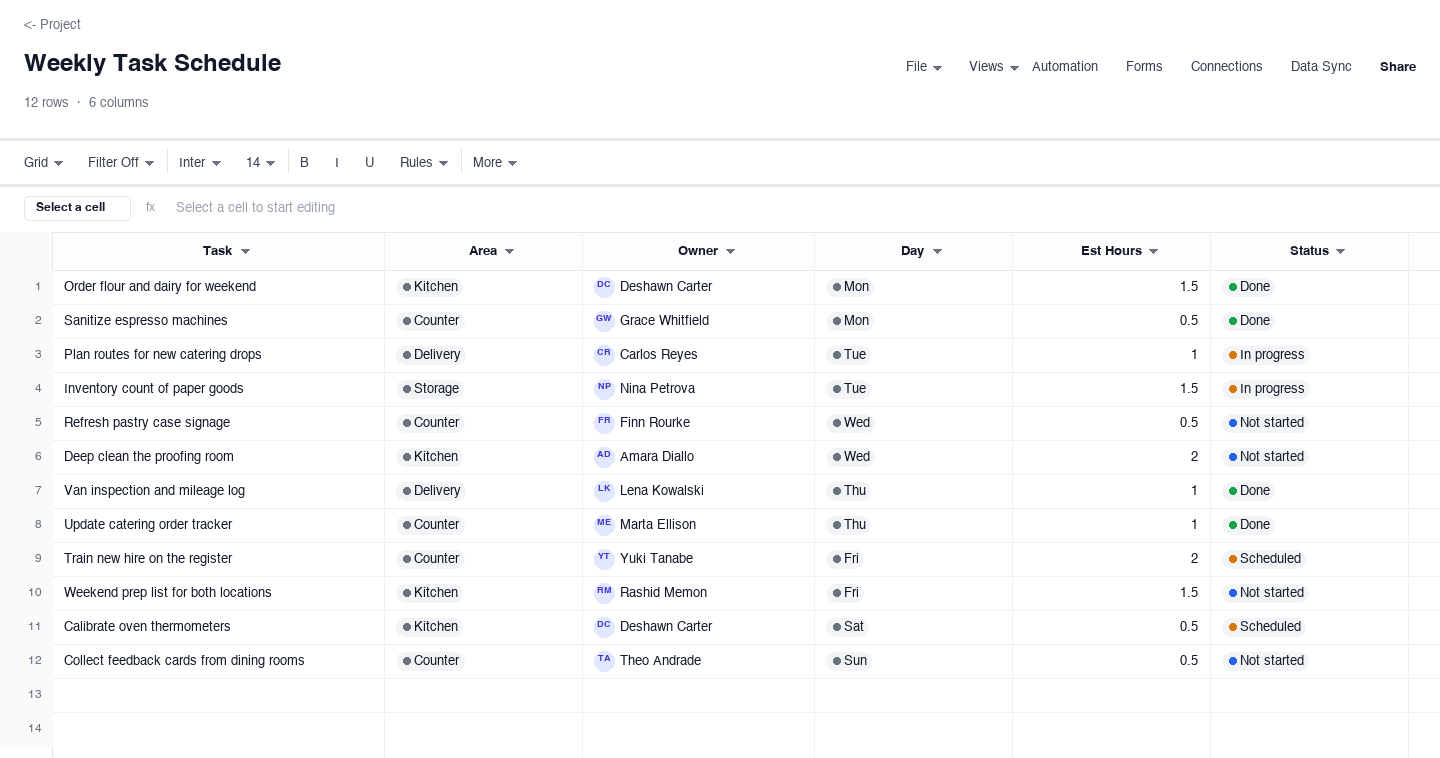This screenshot has height=758, width=1440.
Task: Select 'Collect feedback cards from dining rooms' cell
Action: click(218, 660)
